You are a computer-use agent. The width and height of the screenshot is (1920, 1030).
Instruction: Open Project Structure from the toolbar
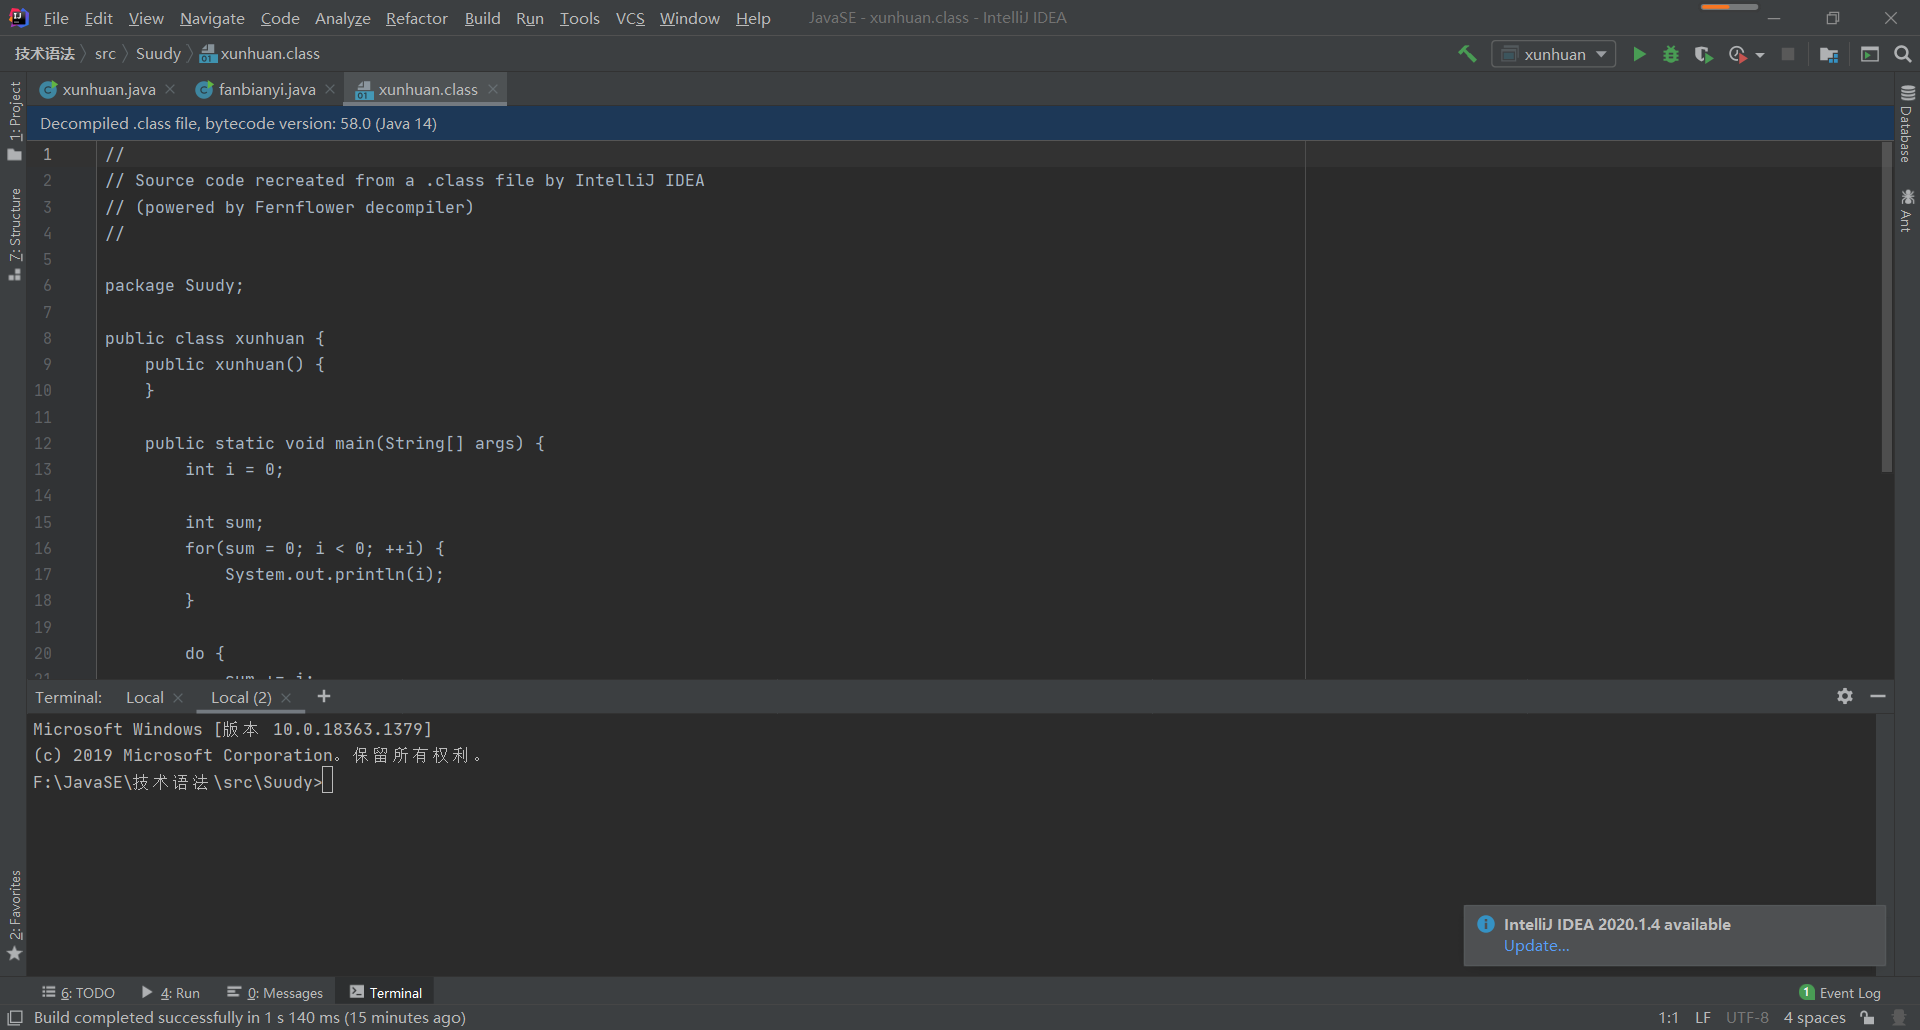click(x=1829, y=54)
